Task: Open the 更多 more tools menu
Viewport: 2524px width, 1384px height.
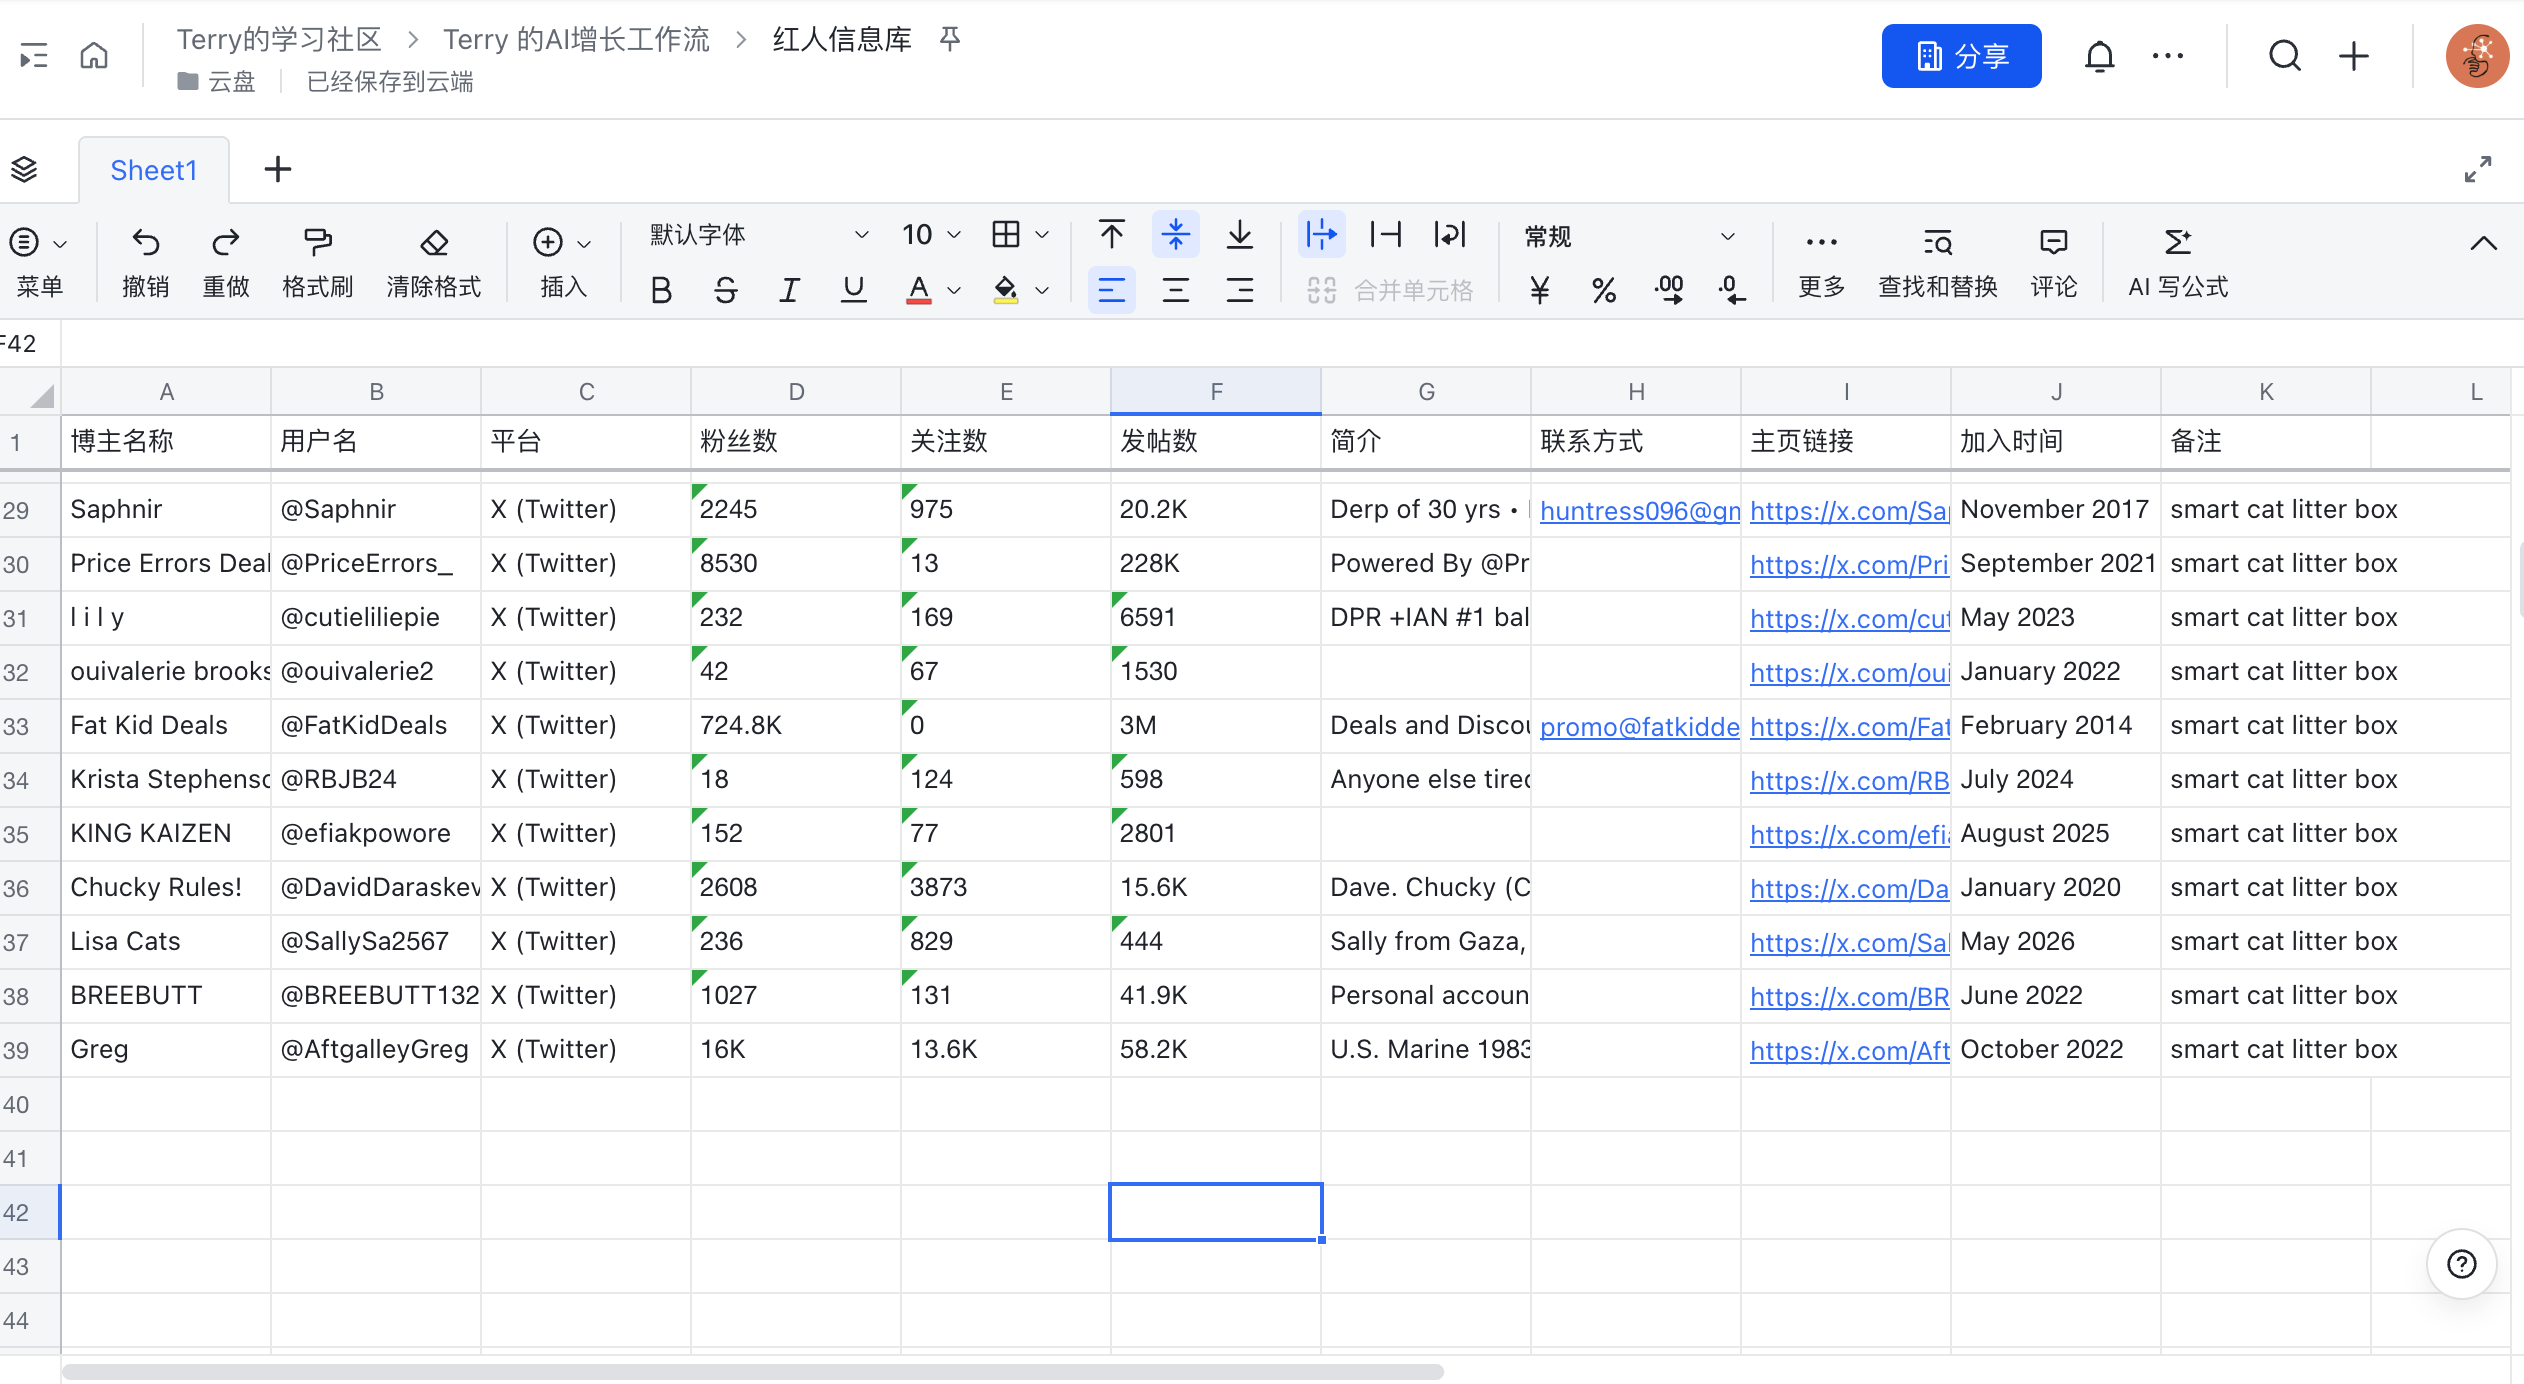Action: pos(1822,262)
